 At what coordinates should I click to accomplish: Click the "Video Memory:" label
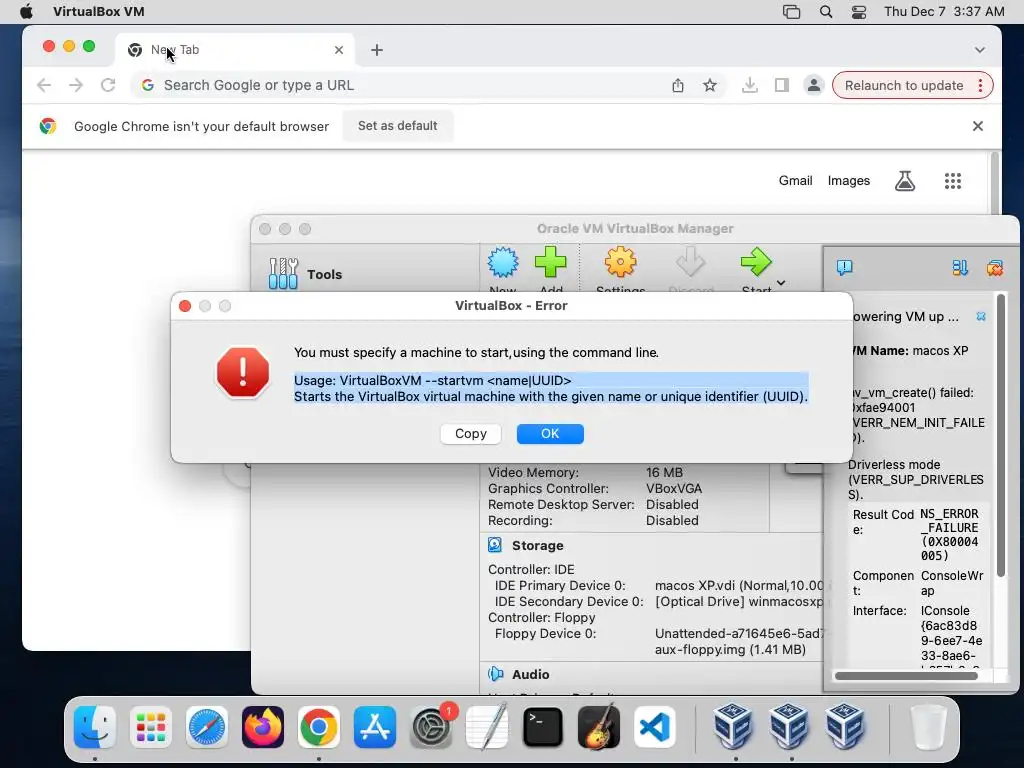pos(533,472)
